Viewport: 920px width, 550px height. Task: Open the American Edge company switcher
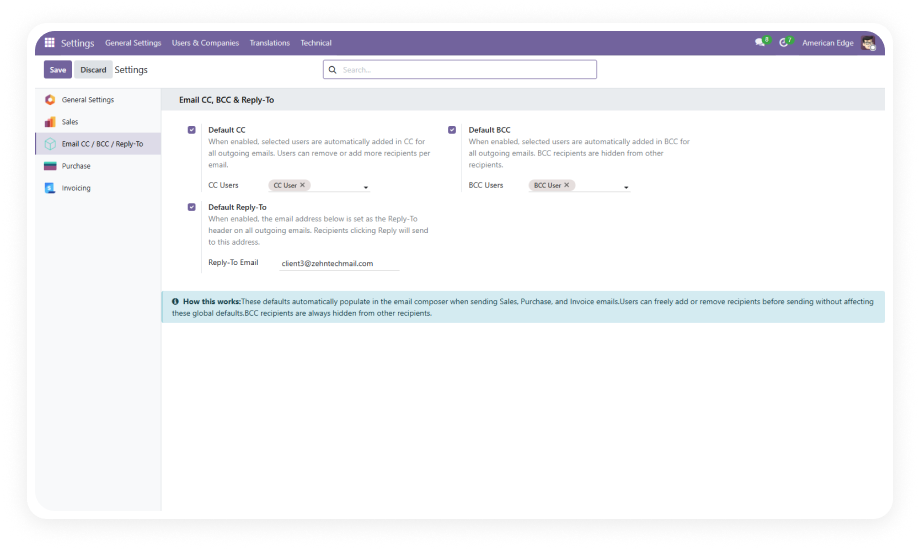827,43
